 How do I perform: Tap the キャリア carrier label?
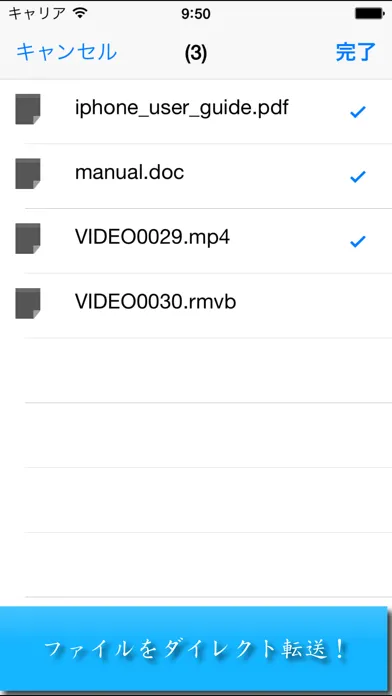click(37, 13)
